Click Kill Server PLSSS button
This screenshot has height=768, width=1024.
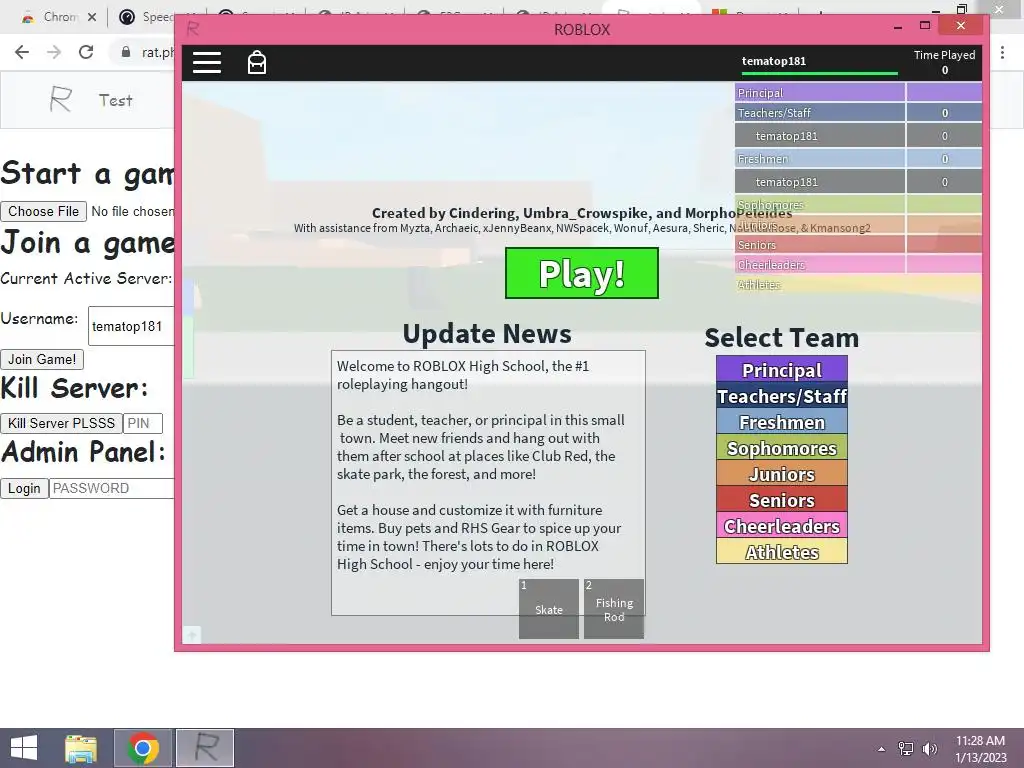[61, 423]
